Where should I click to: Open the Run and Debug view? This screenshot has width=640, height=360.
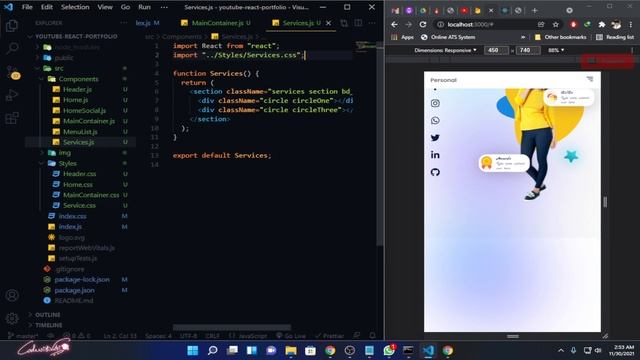12,95
